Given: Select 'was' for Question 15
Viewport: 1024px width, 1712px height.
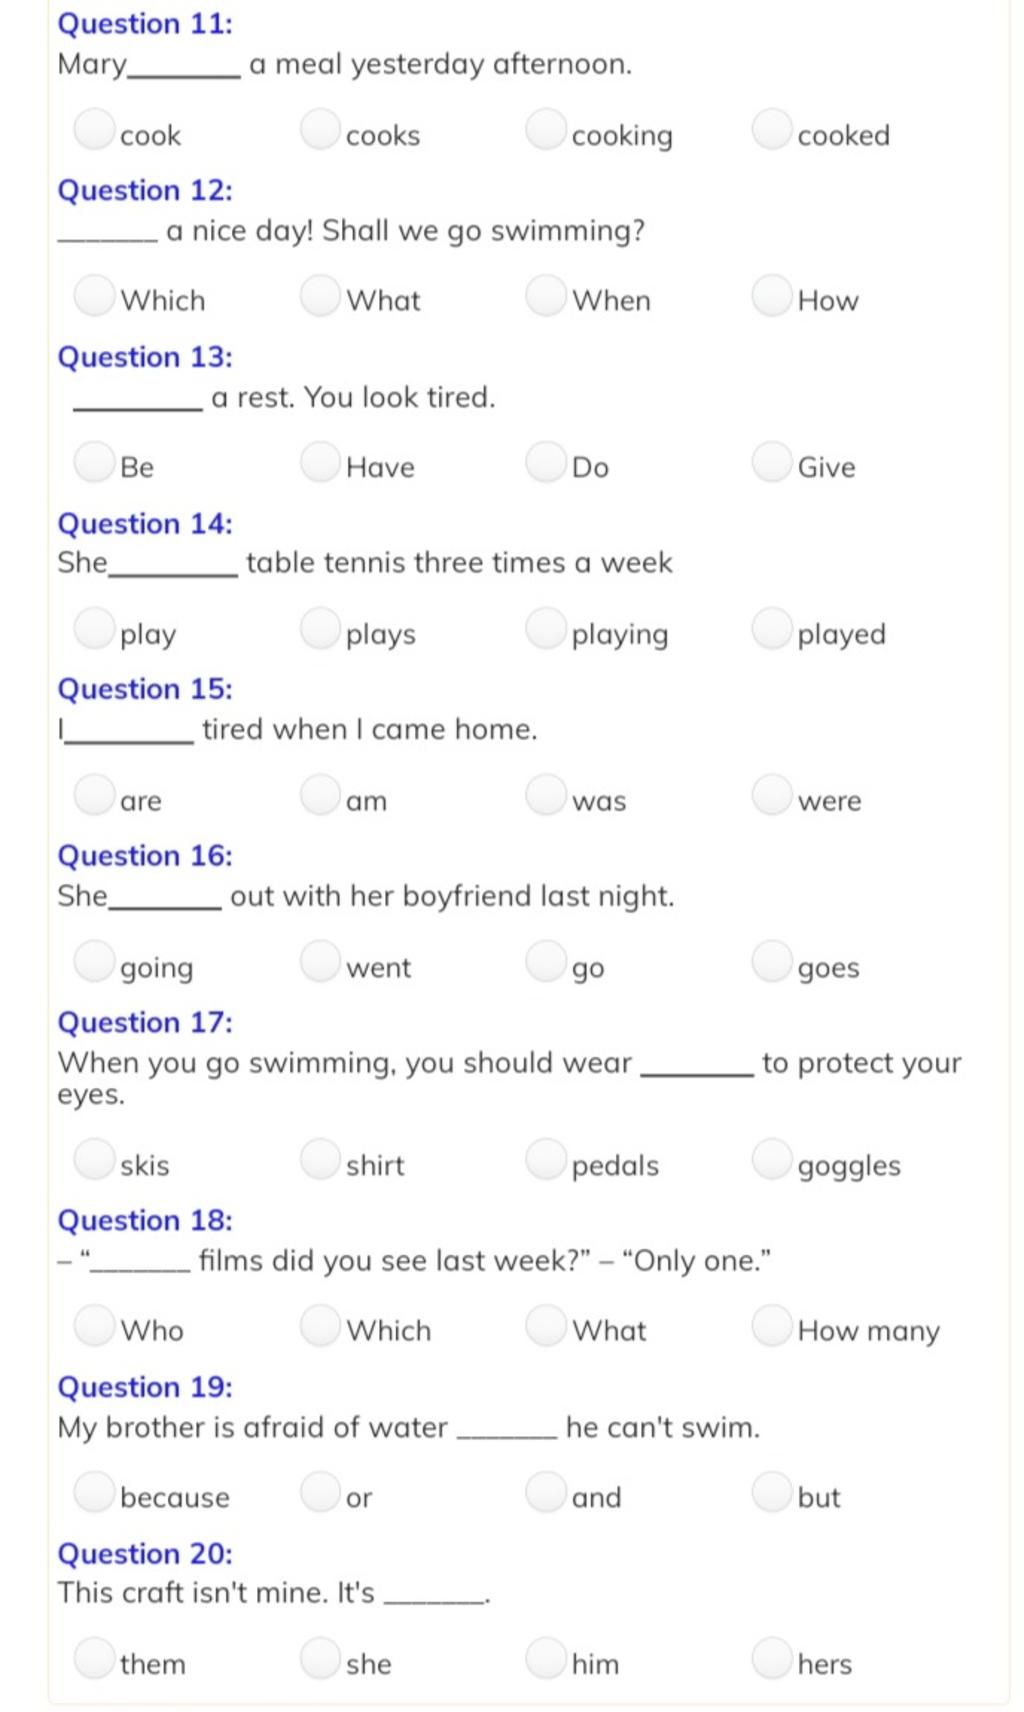Looking at the screenshot, I should pos(546,794).
